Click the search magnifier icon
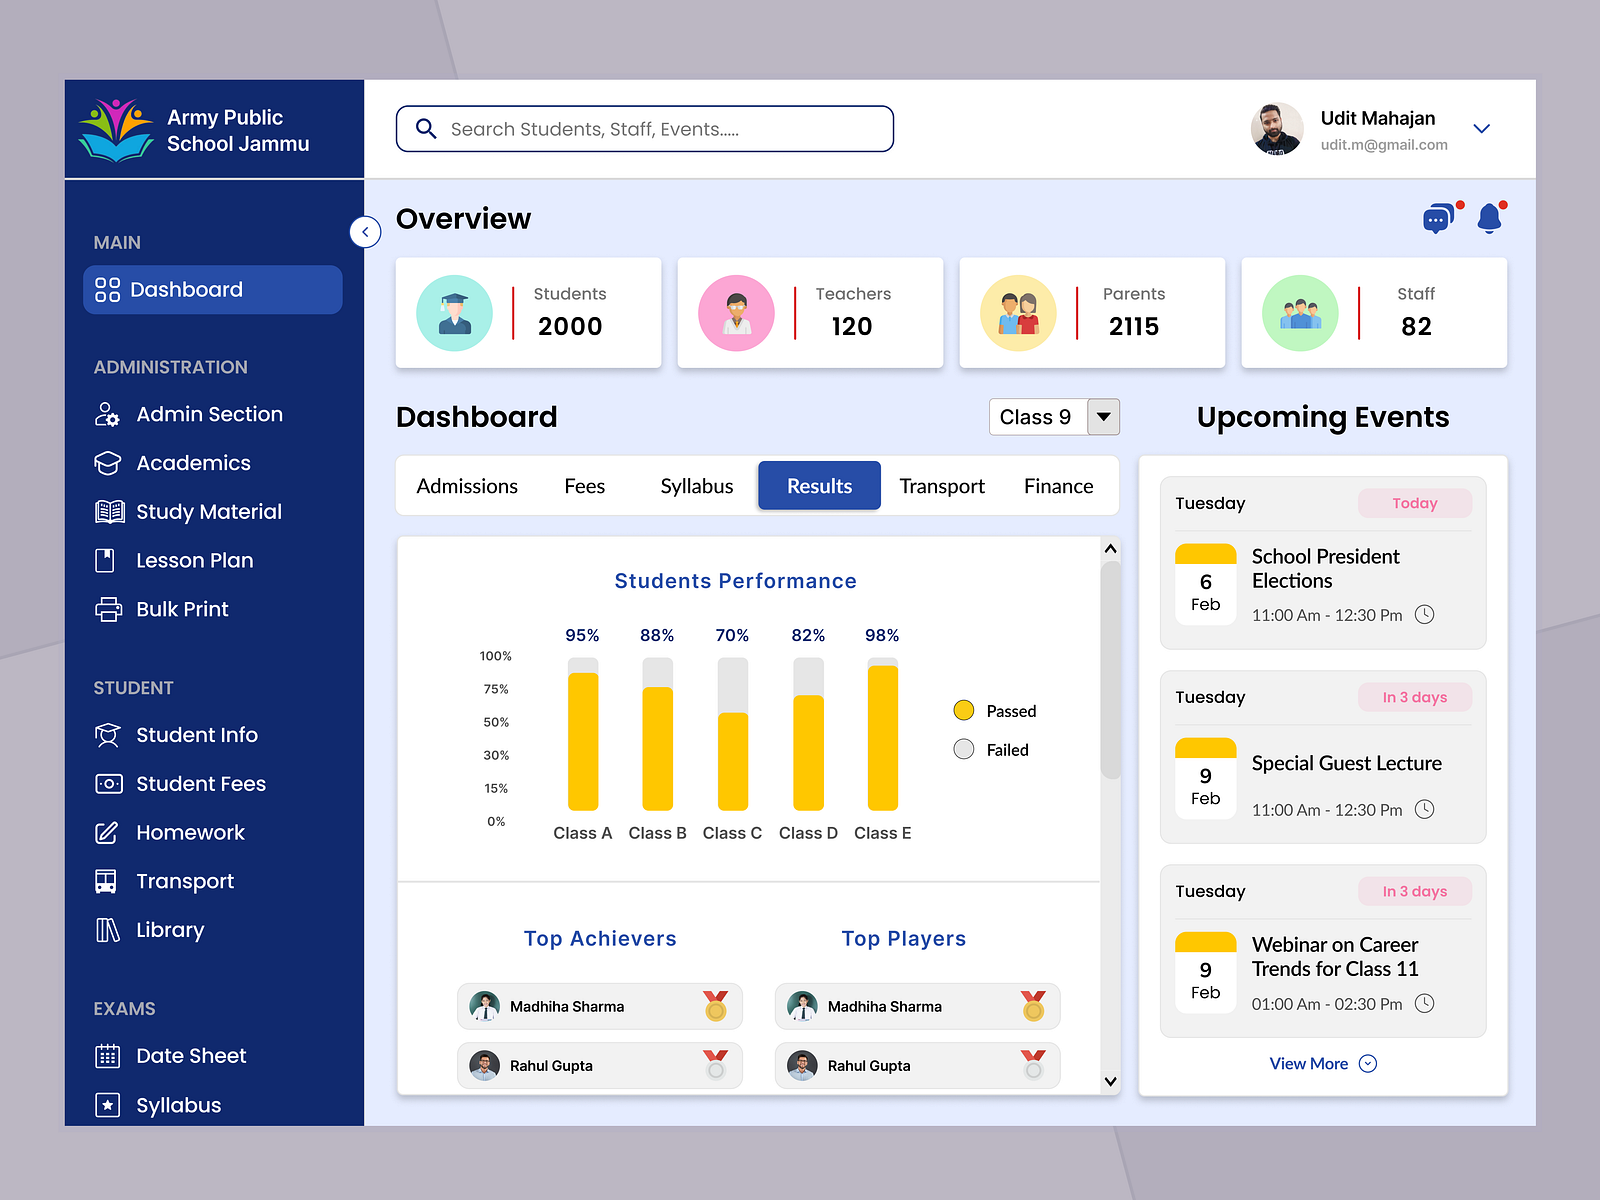The width and height of the screenshot is (1600, 1200). pyautogui.click(x=426, y=128)
